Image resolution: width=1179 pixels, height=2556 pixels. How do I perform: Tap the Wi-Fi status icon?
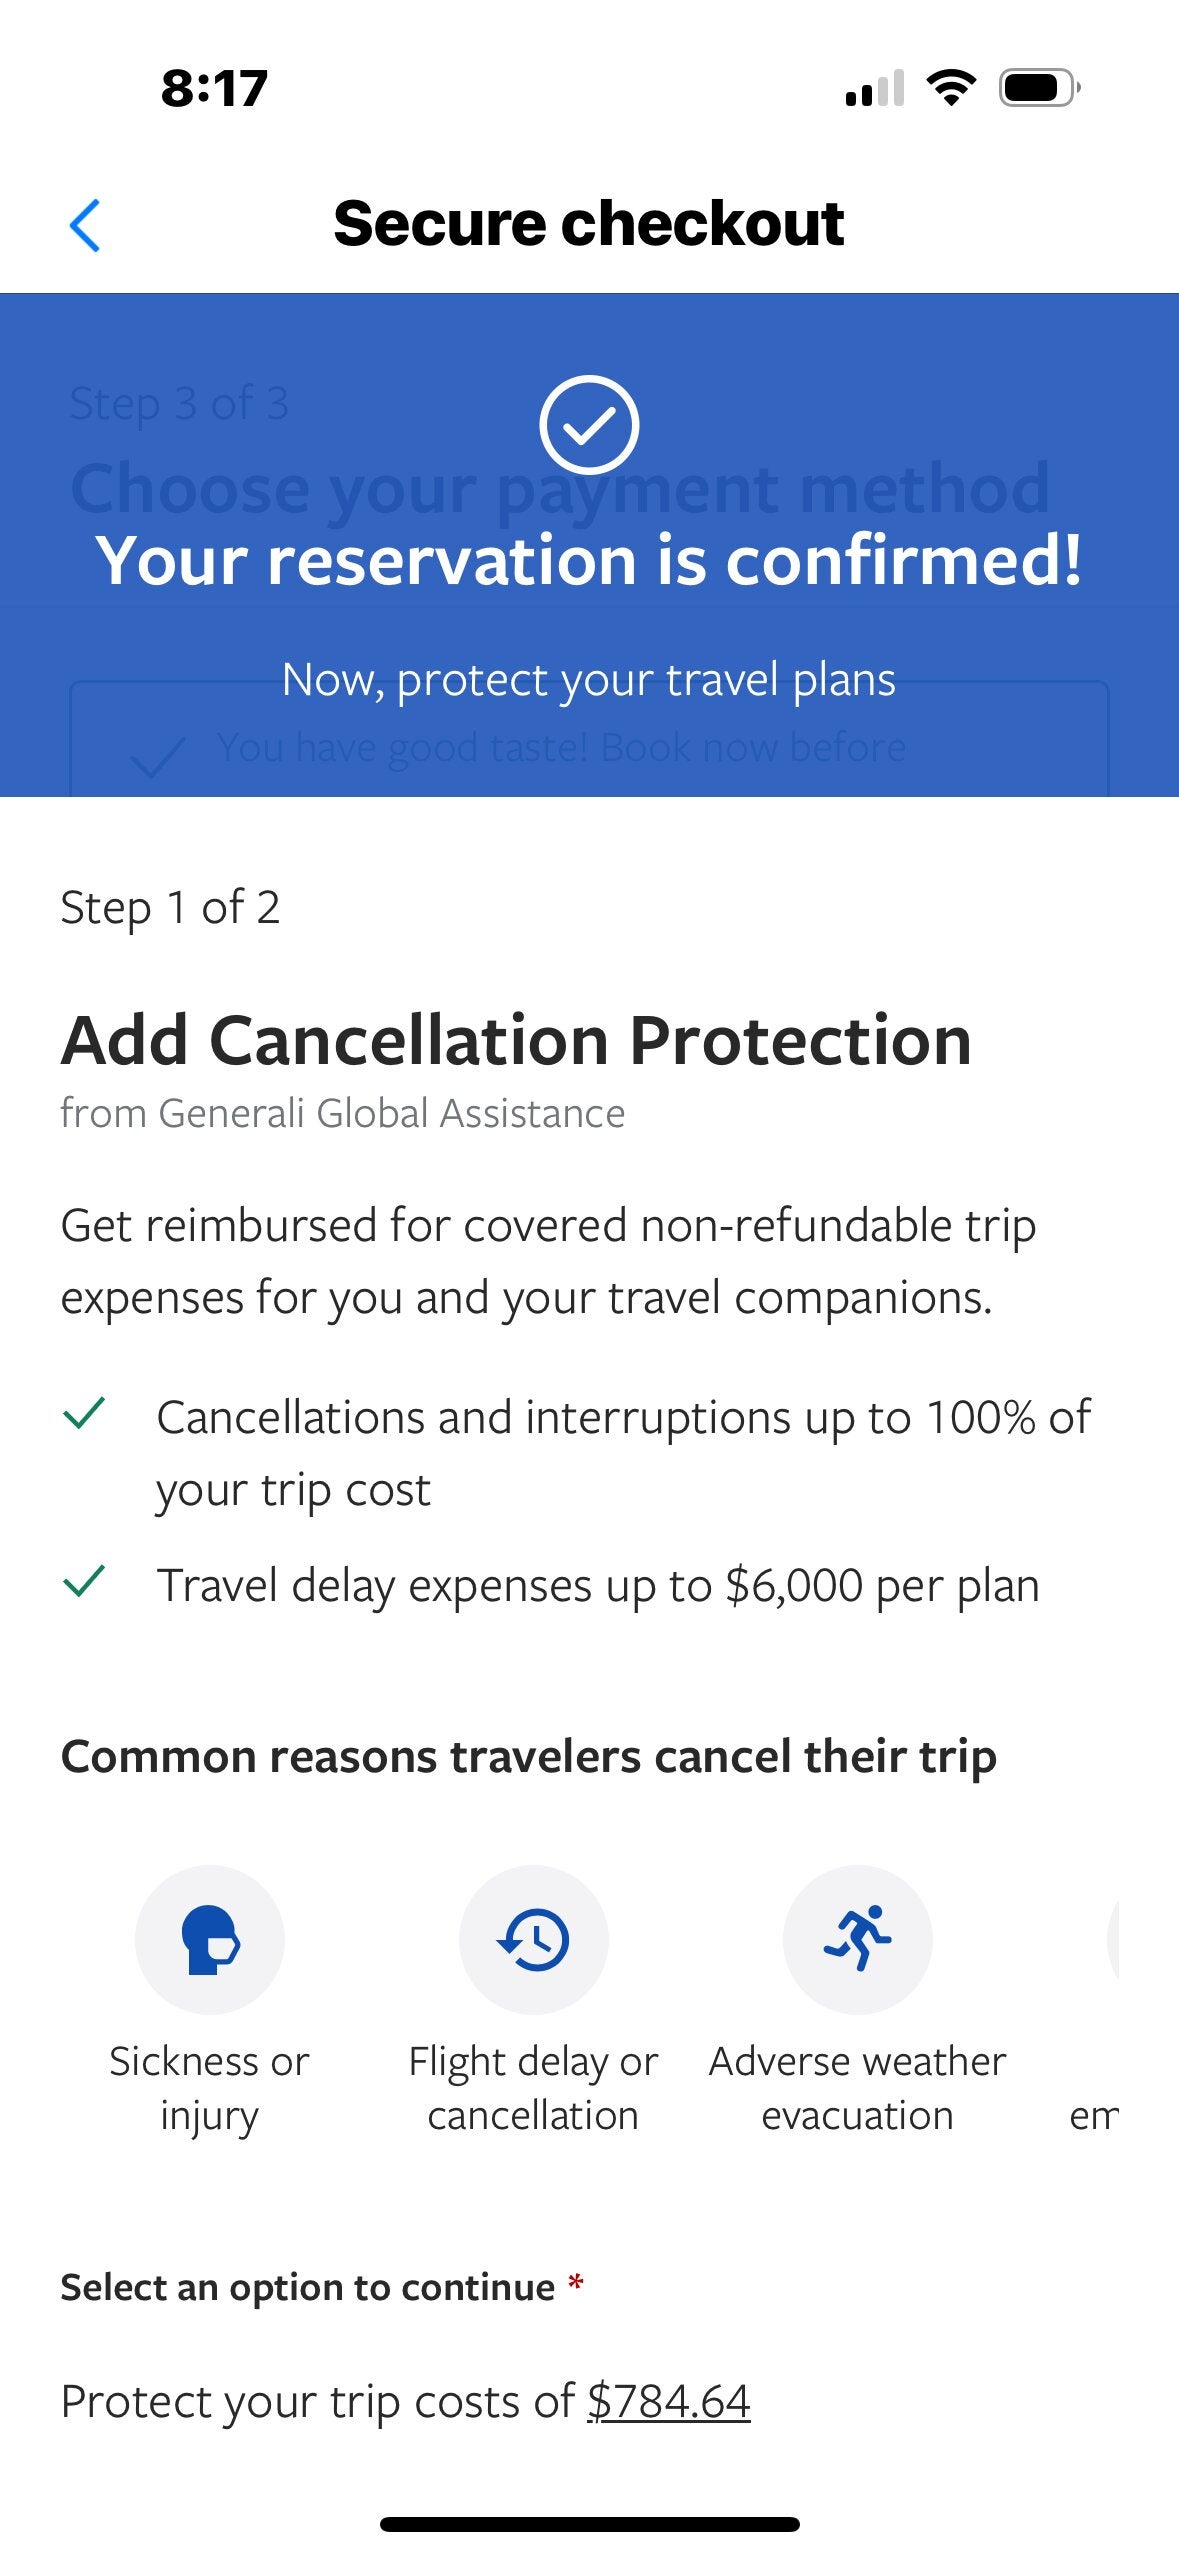pos(951,88)
